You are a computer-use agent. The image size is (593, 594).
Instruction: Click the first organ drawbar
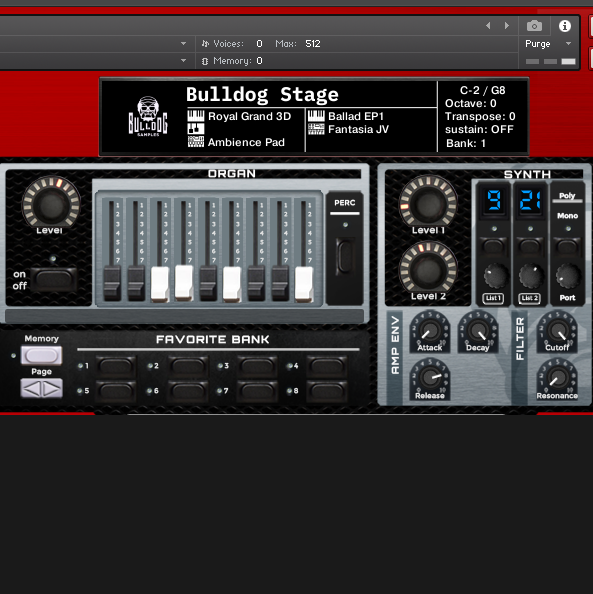click(112, 283)
